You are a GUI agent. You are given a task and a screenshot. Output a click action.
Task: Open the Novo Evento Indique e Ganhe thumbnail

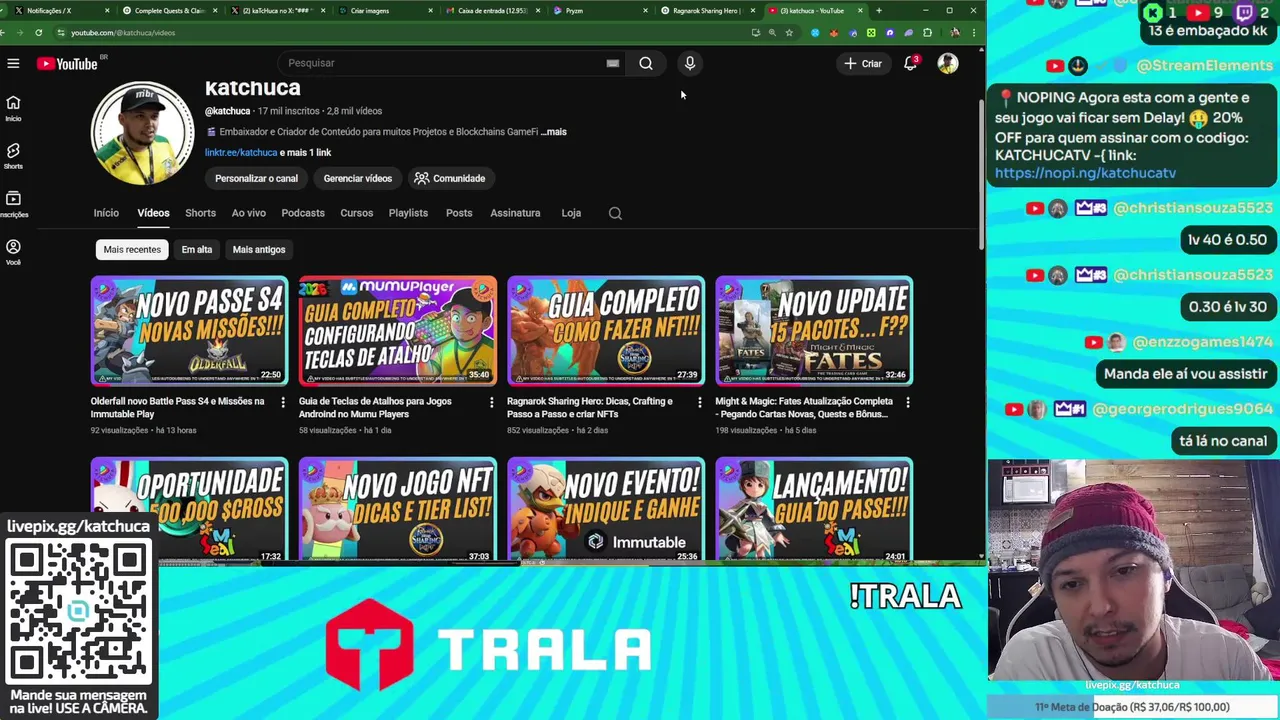(605, 510)
